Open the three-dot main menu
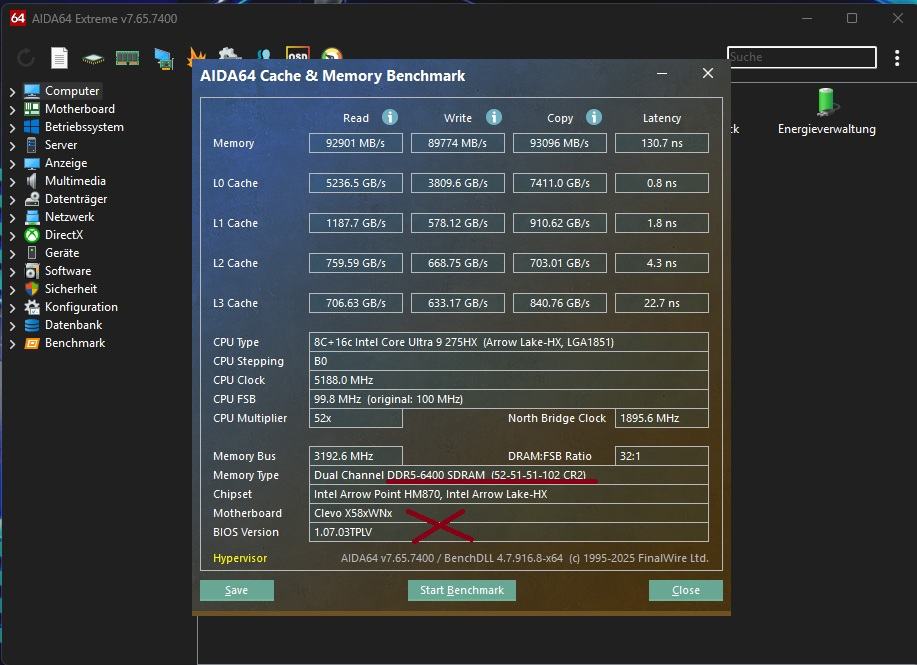 [x=897, y=58]
